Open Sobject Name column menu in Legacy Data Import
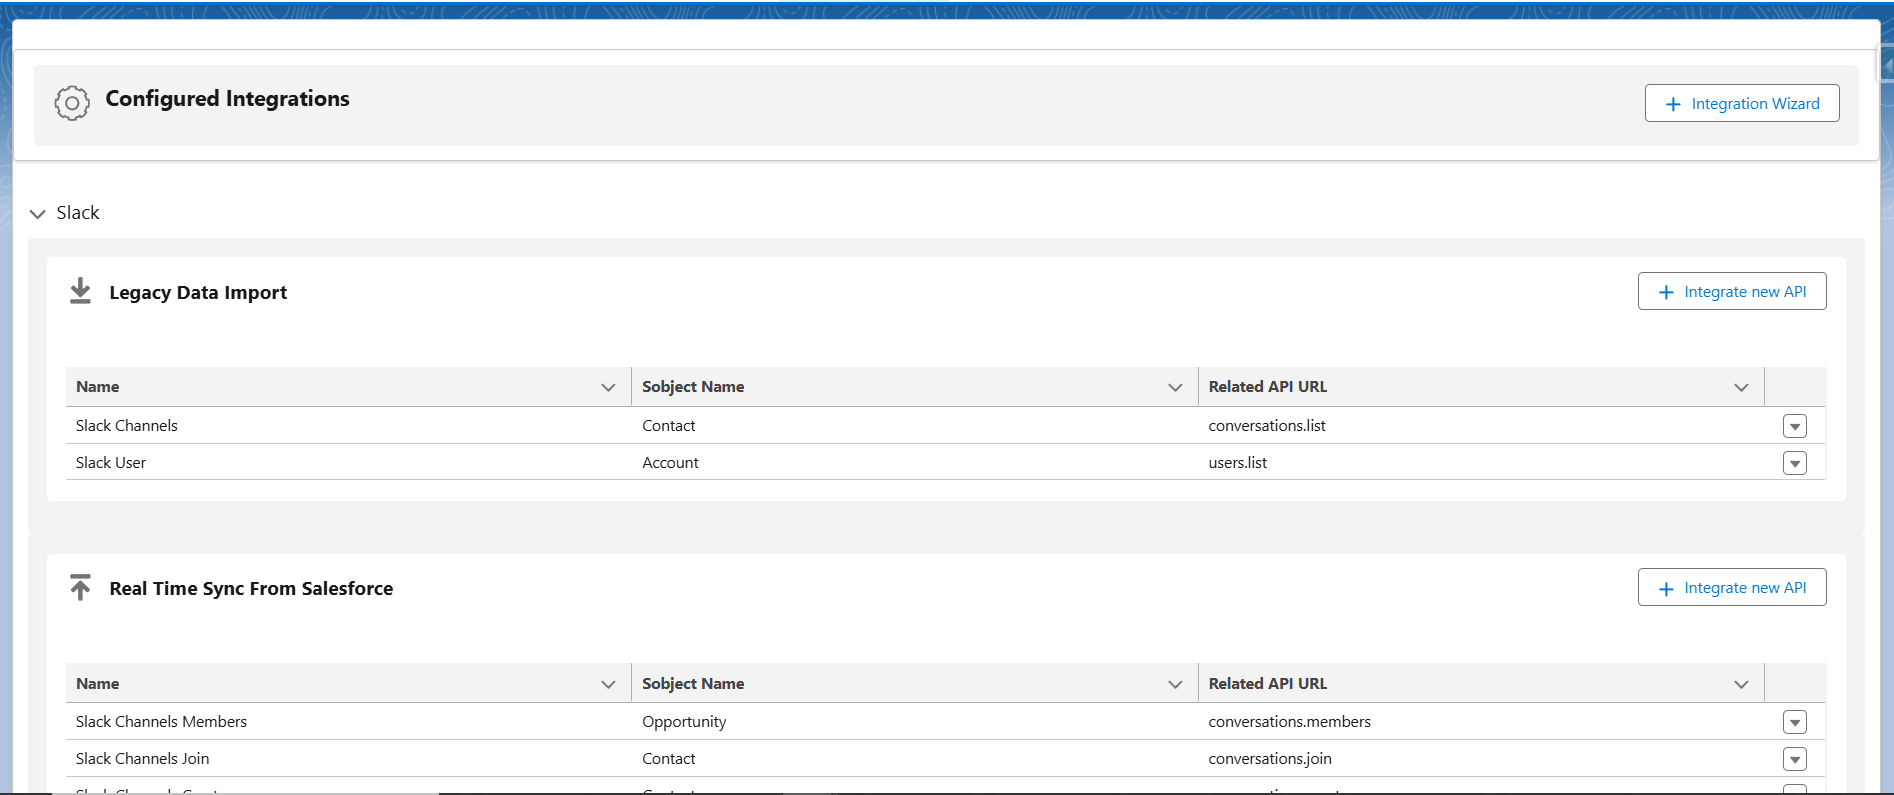 pos(1175,387)
